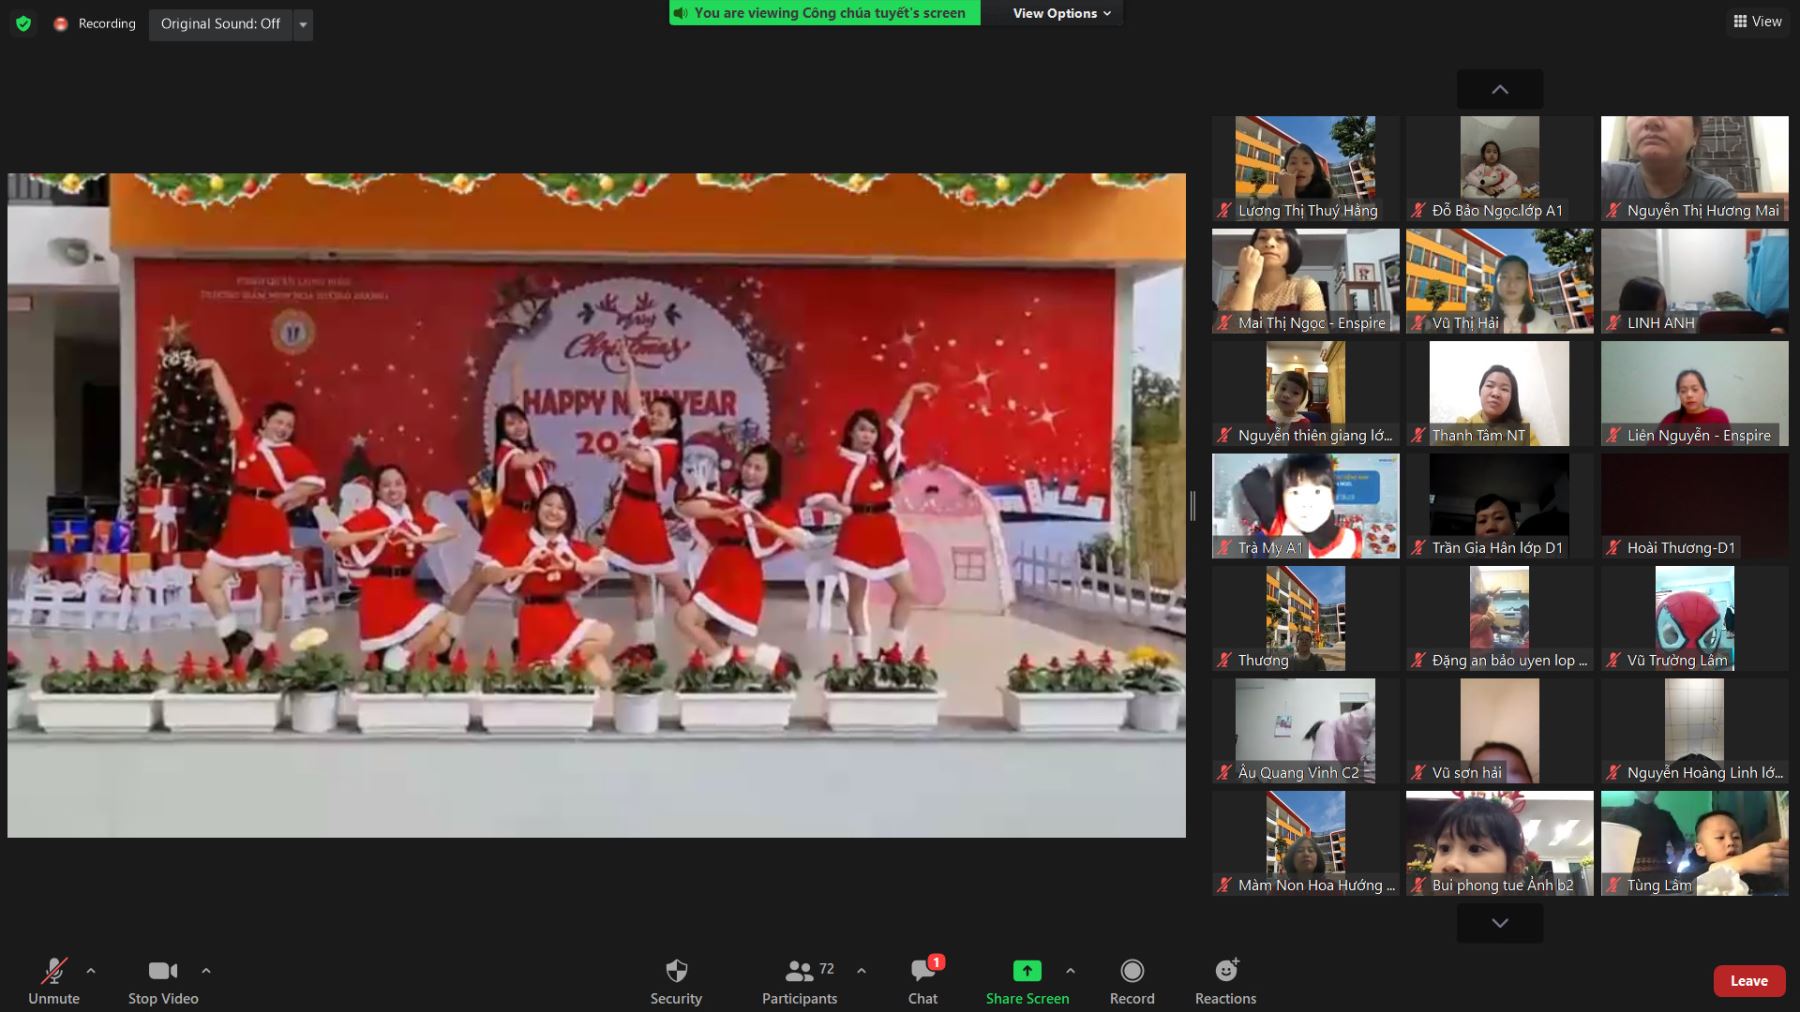
Task: Expand video options arrow beside Stop Video
Action: pyautogui.click(x=206, y=970)
